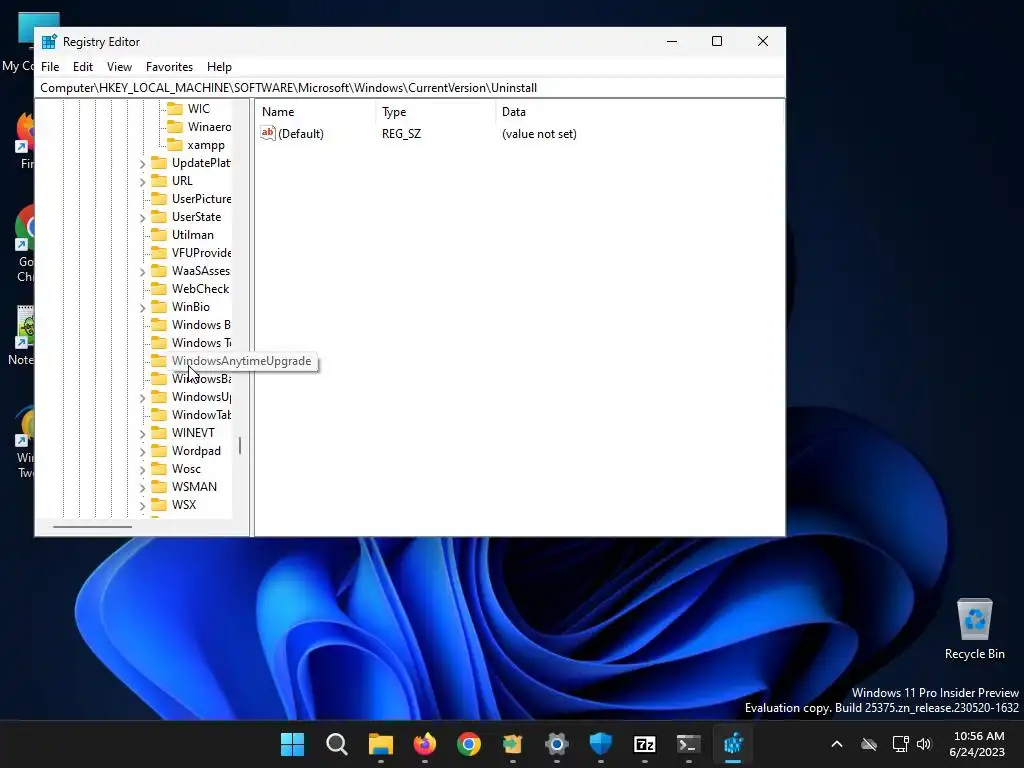Select the UpdatePlat key label
The image size is (1024, 768).
[201, 163]
